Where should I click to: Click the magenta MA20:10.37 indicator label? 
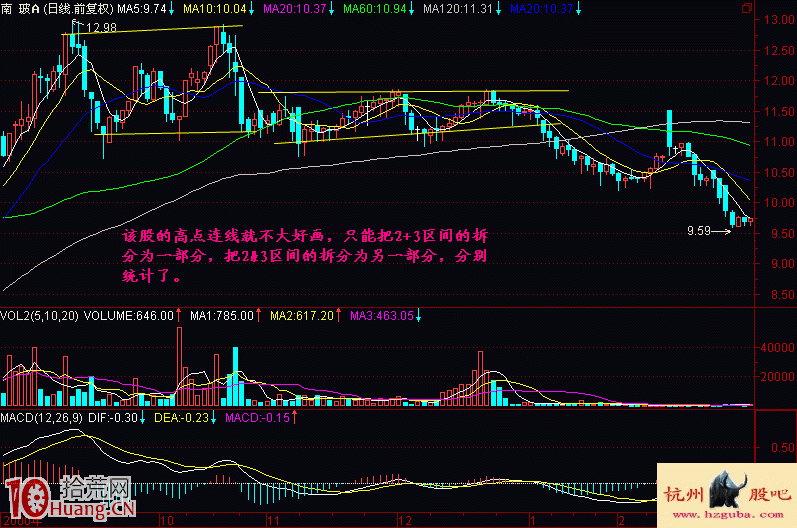tap(294, 9)
